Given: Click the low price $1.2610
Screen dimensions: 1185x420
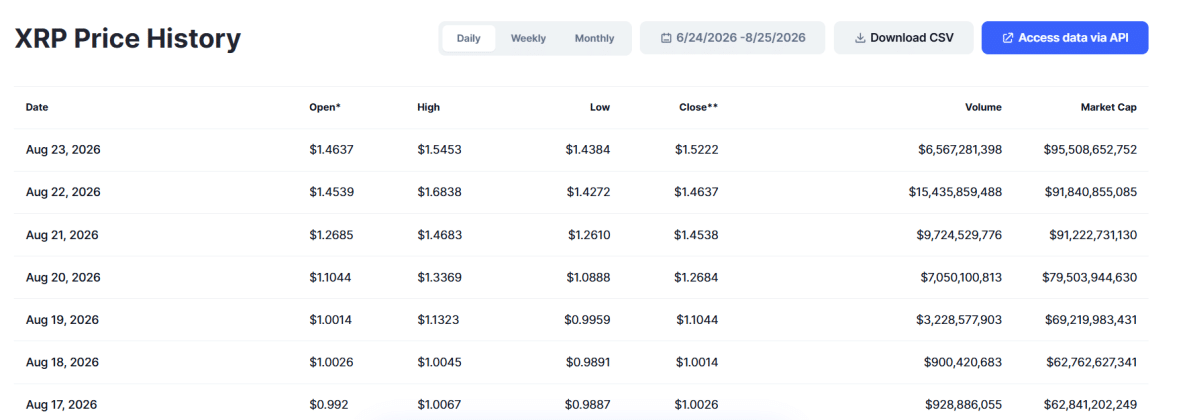Looking at the screenshot, I should click(x=589, y=235).
